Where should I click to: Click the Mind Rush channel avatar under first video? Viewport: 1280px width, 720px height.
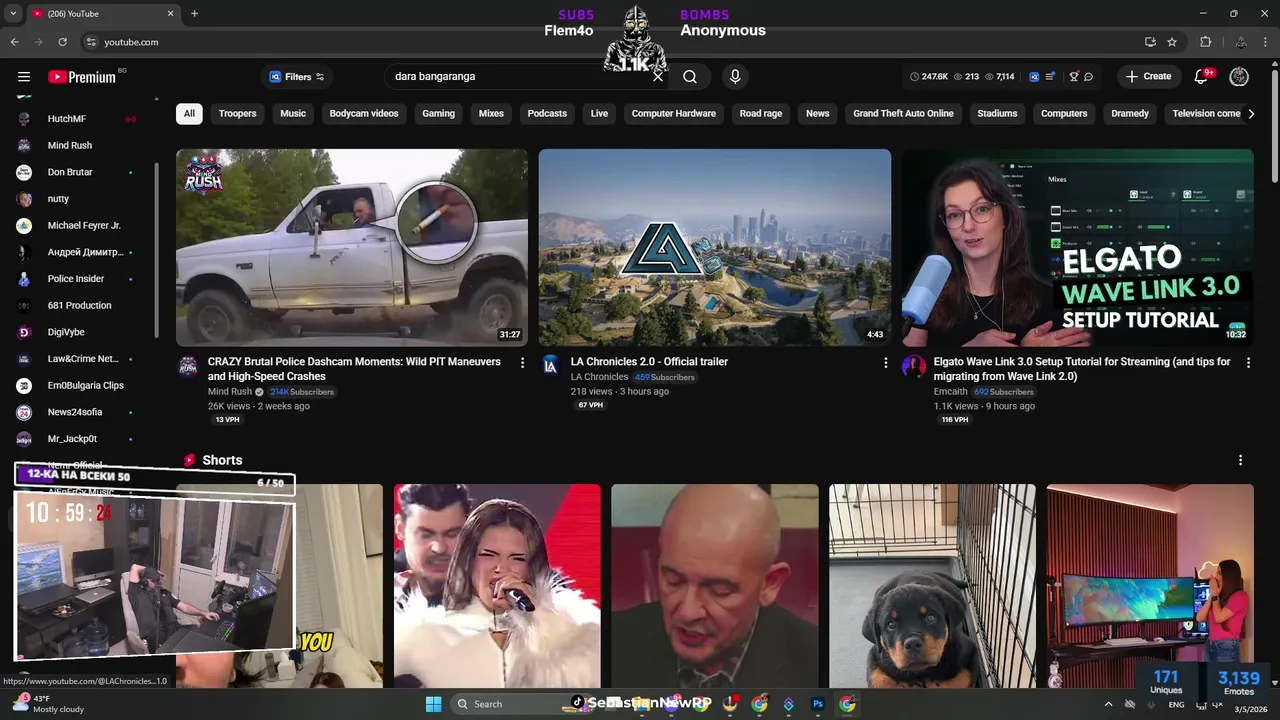(188, 366)
